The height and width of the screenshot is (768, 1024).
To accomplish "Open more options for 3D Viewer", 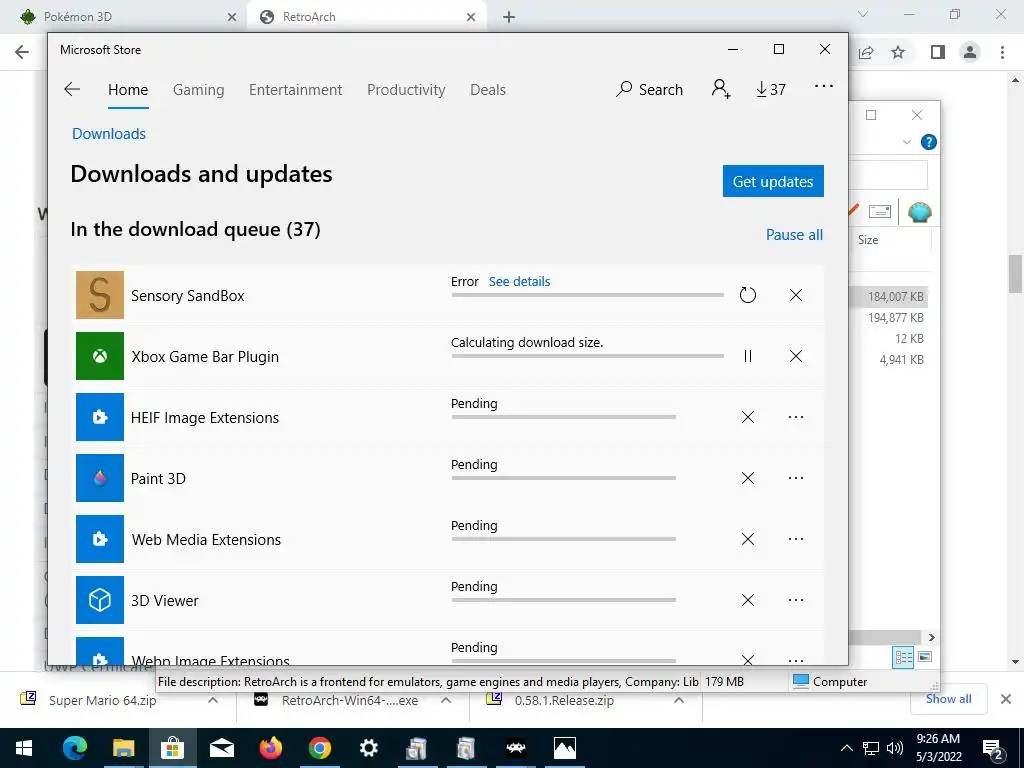I will click(795, 600).
